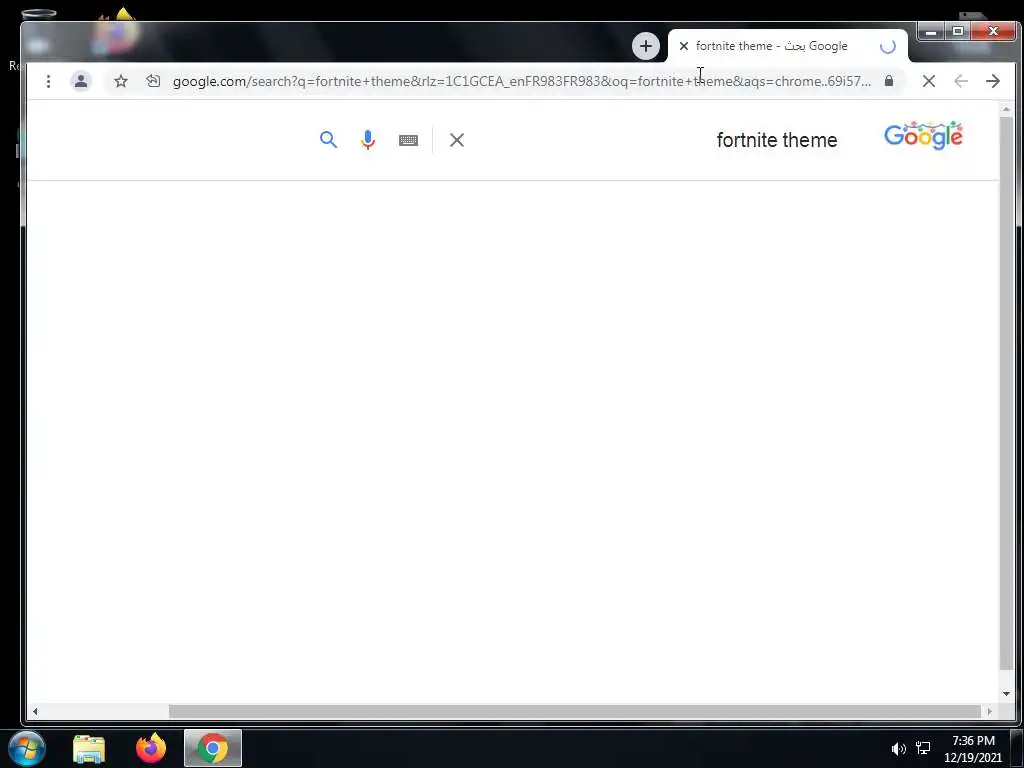The image size is (1024, 768).
Task: Minimize the Chrome window
Action: tap(931, 31)
